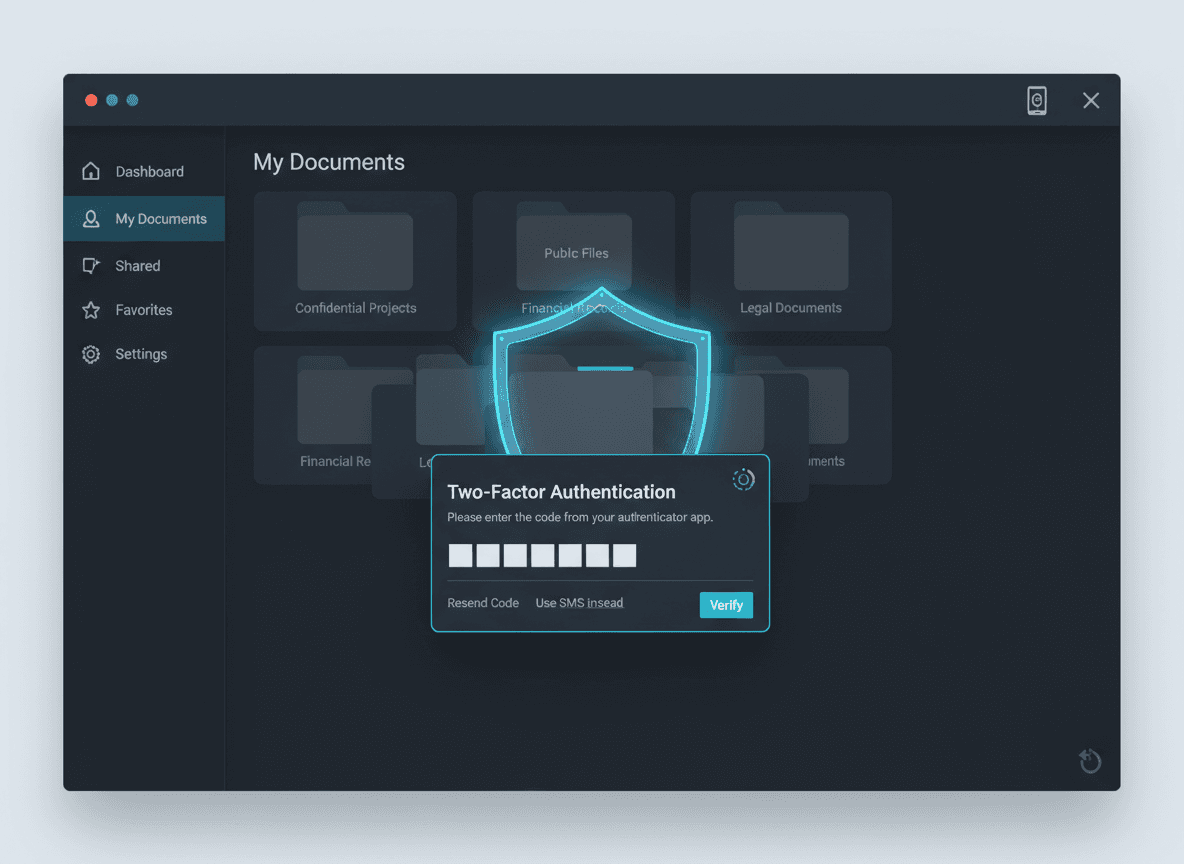The height and width of the screenshot is (864, 1184).
Task: Click the Dashboard home icon
Action: pos(89,171)
